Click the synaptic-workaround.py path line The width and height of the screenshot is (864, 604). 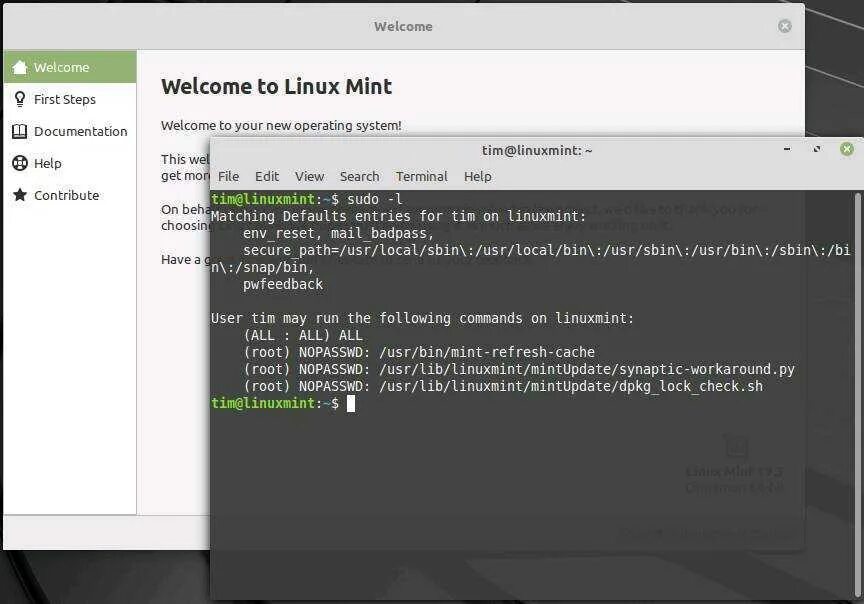pos(519,369)
